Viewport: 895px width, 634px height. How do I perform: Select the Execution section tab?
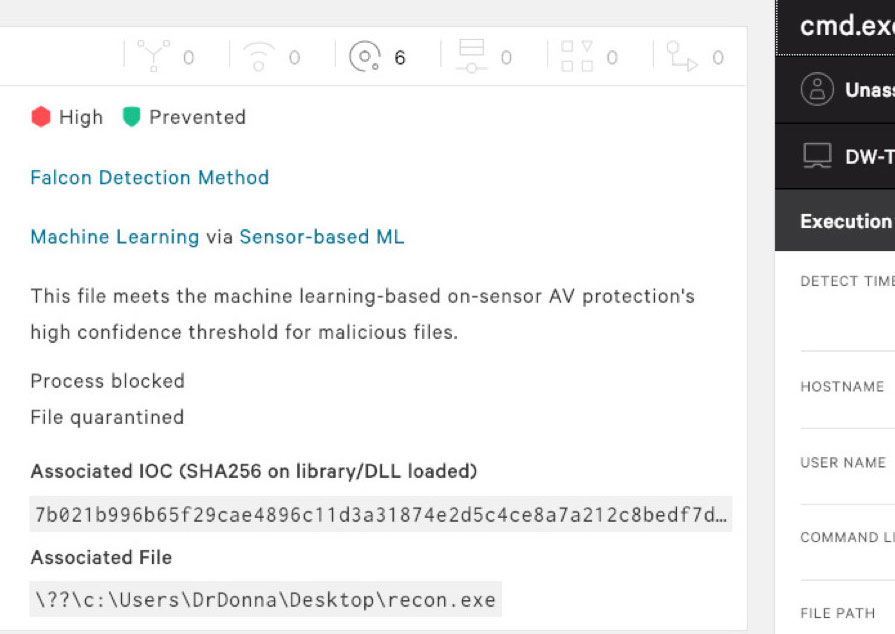click(835, 220)
